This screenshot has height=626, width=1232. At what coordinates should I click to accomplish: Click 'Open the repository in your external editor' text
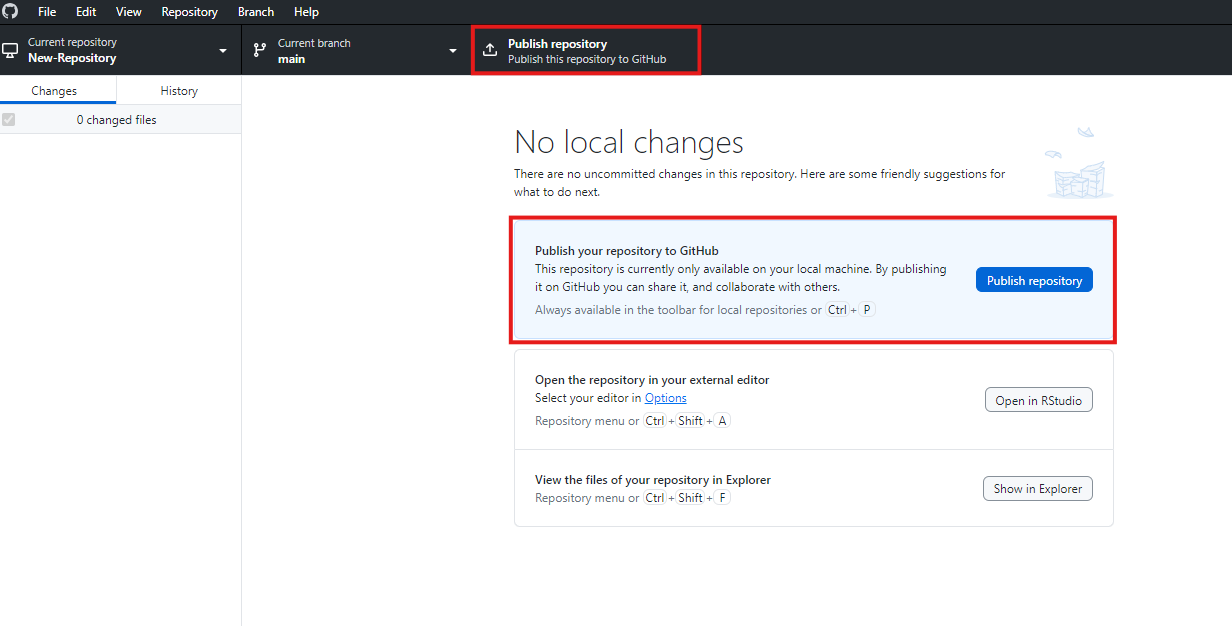coord(652,380)
